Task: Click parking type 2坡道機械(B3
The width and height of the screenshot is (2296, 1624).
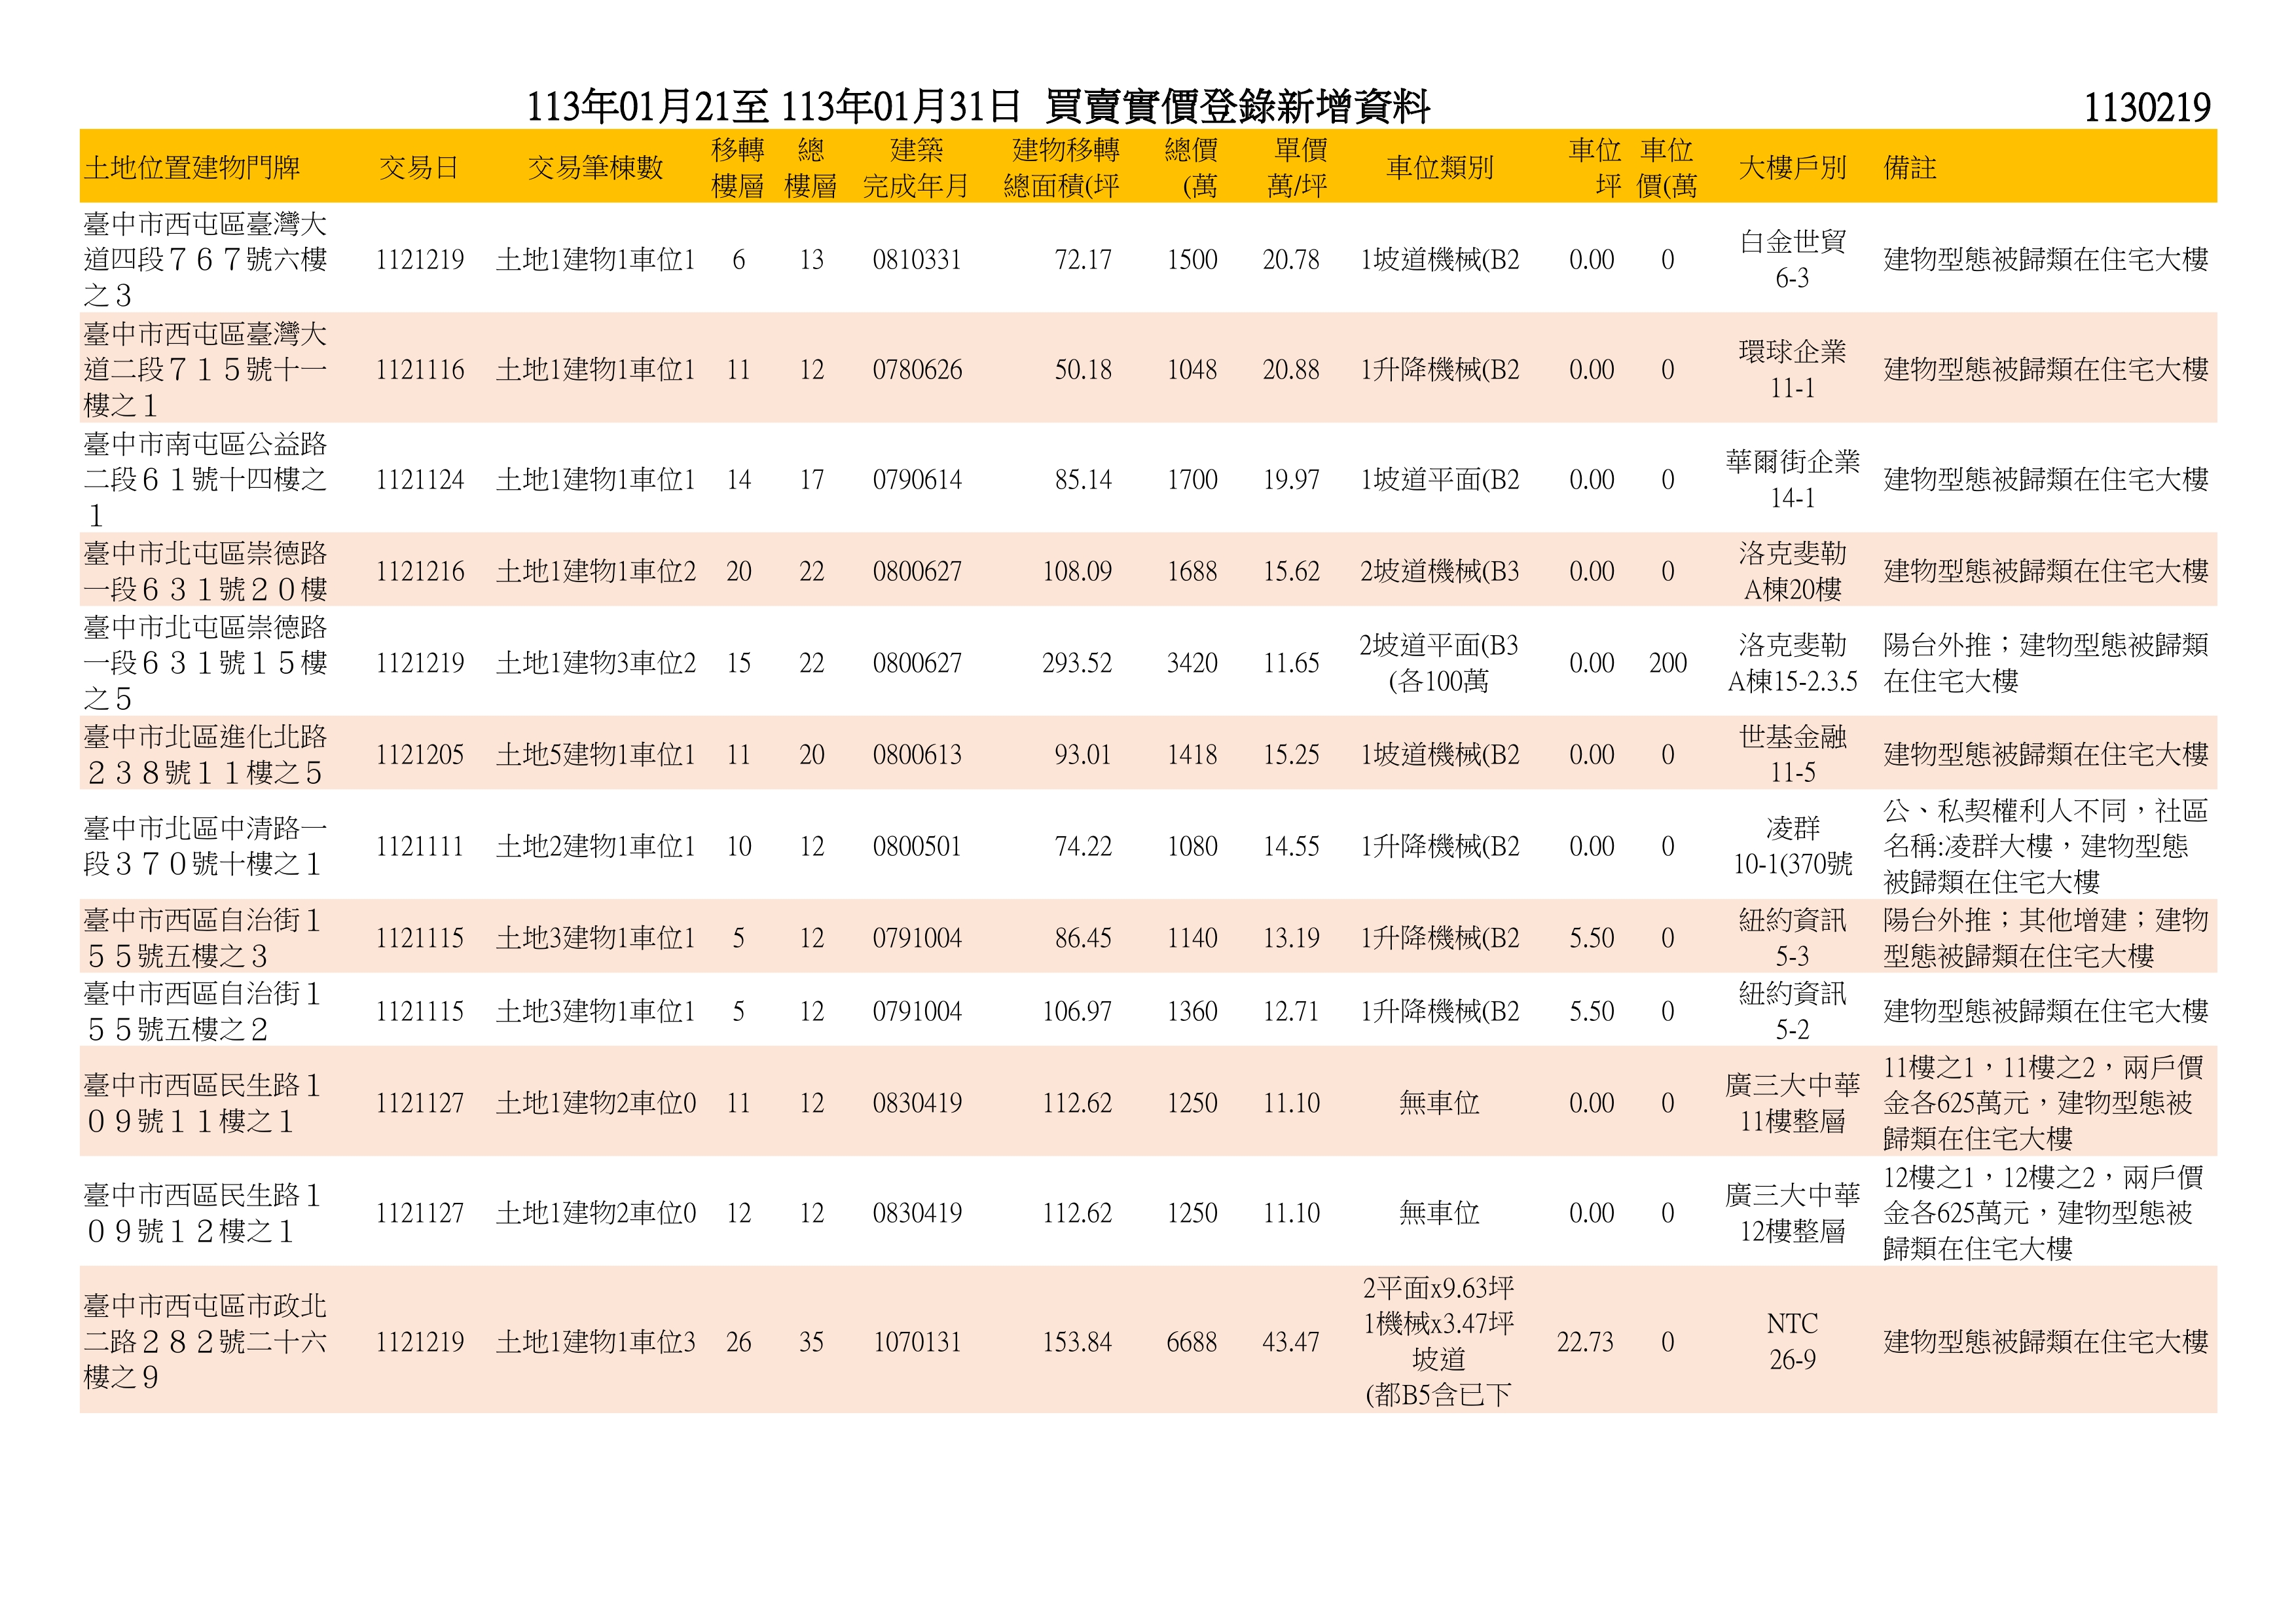Action: [x=1440, y=572]
